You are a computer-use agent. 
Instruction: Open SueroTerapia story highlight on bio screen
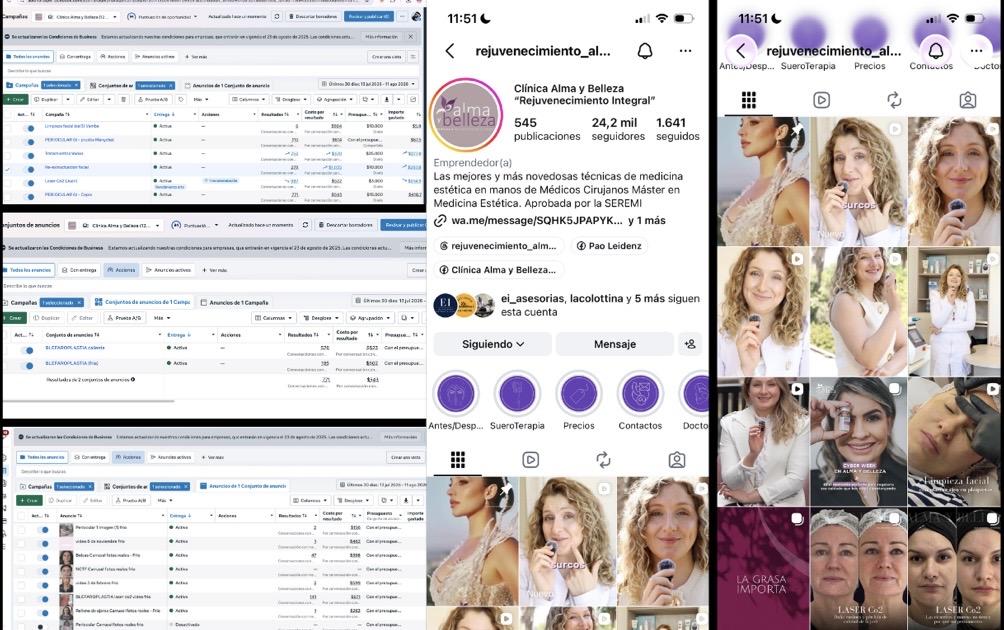[x=517, y=394]
